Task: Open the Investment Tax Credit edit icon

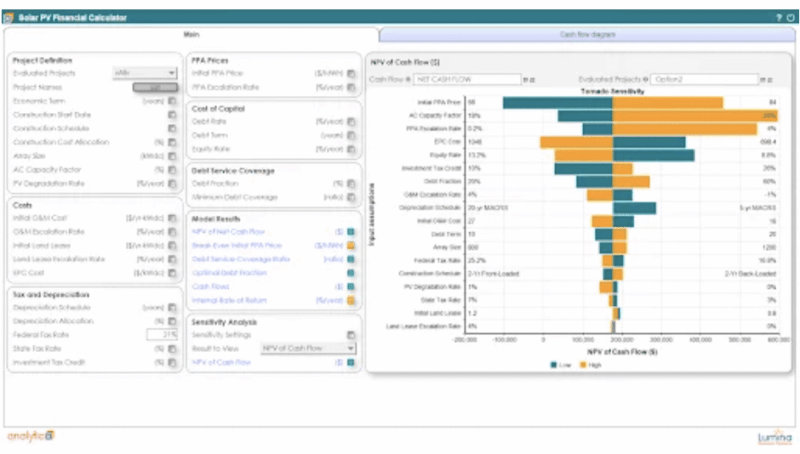Action: pos(172,362)
